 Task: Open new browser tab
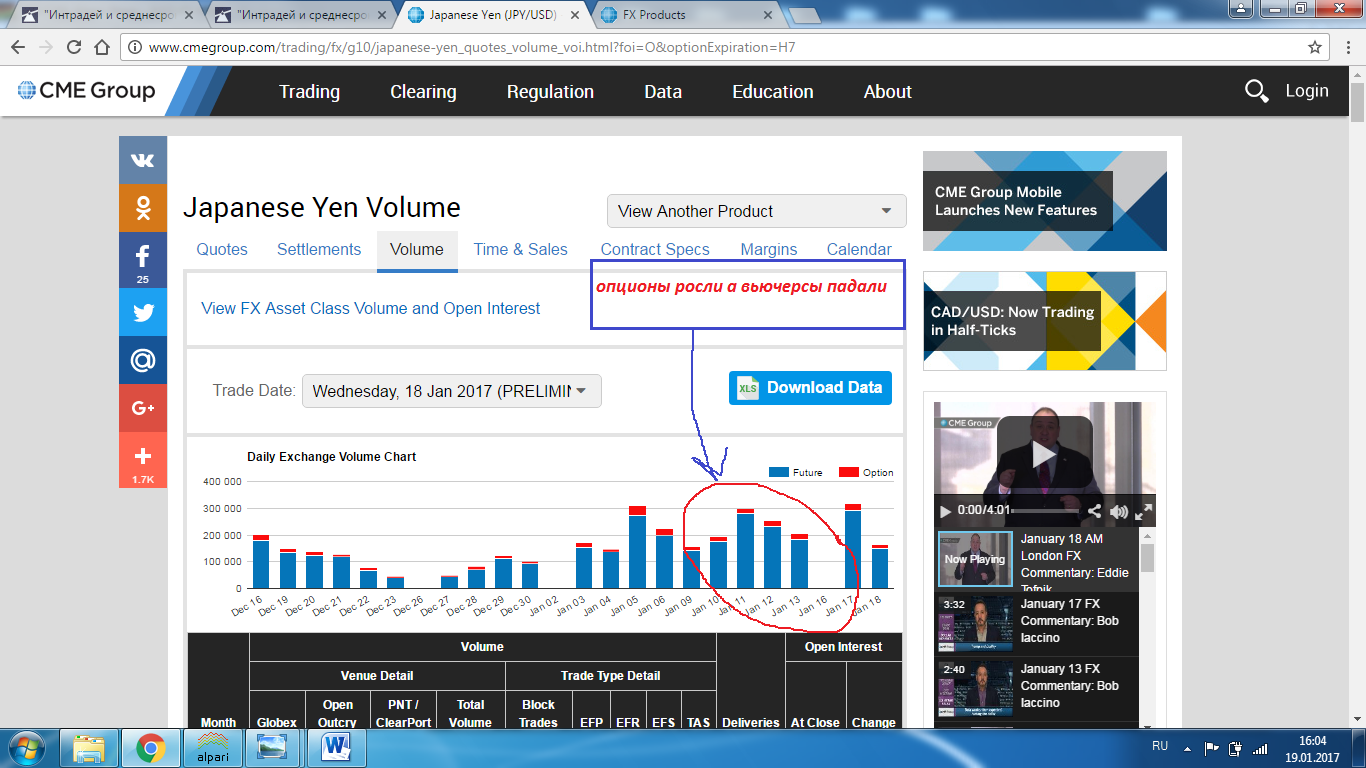[805, 15]
